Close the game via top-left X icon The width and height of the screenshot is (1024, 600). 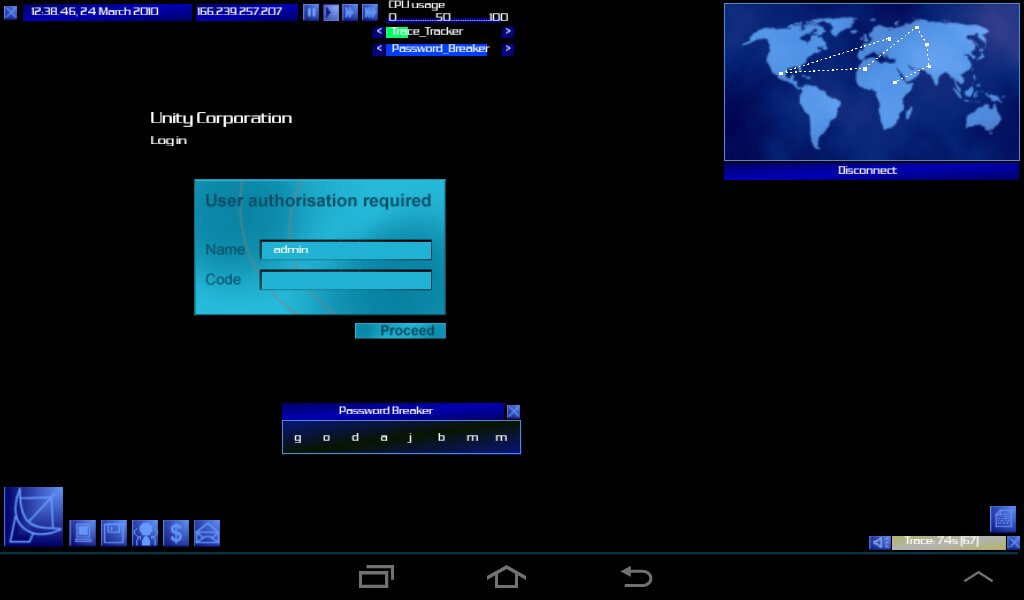10,12
